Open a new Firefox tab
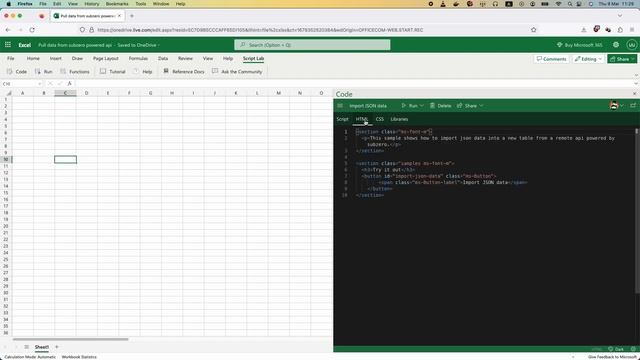640x360 pixels. (x=132, y=16)
